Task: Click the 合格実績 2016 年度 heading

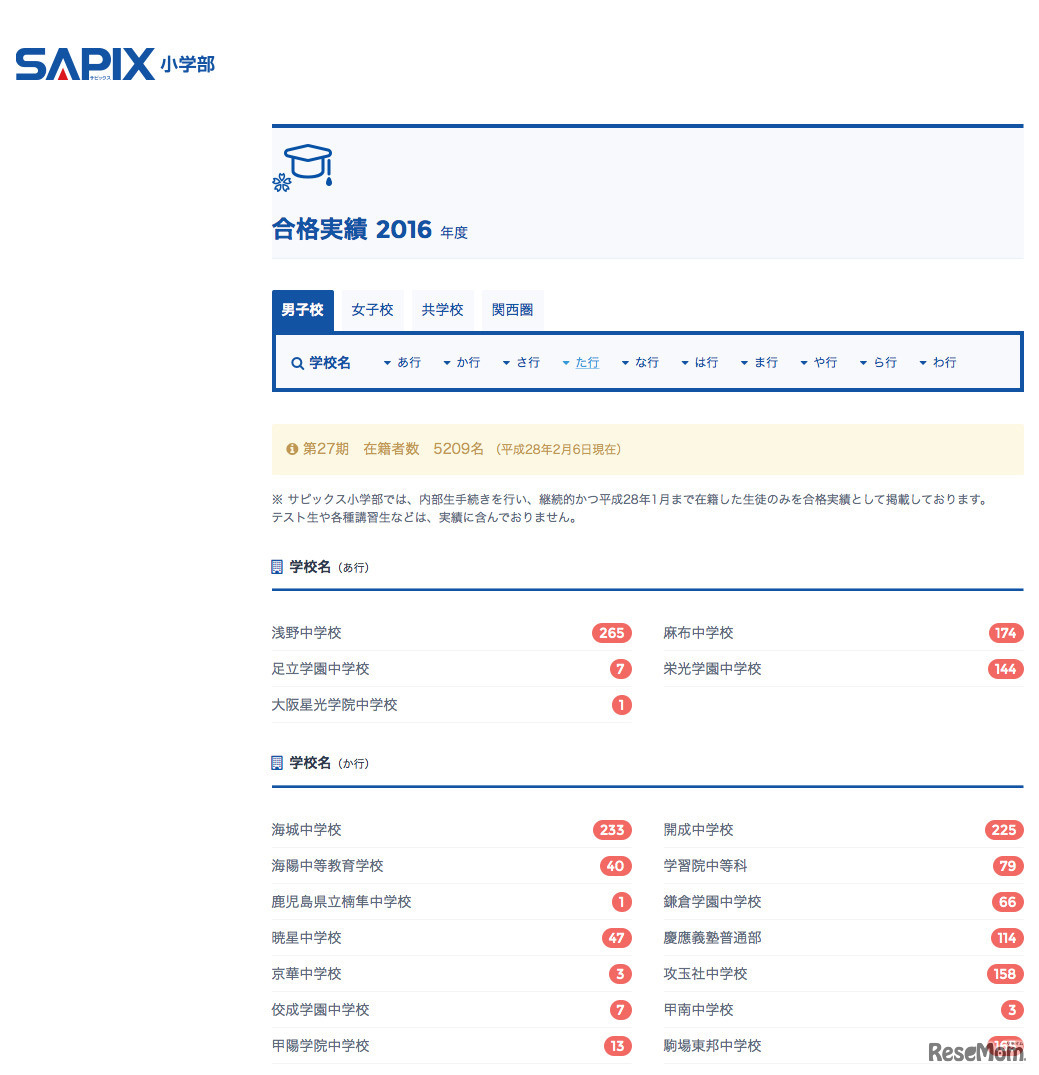Action: (370, 229)
